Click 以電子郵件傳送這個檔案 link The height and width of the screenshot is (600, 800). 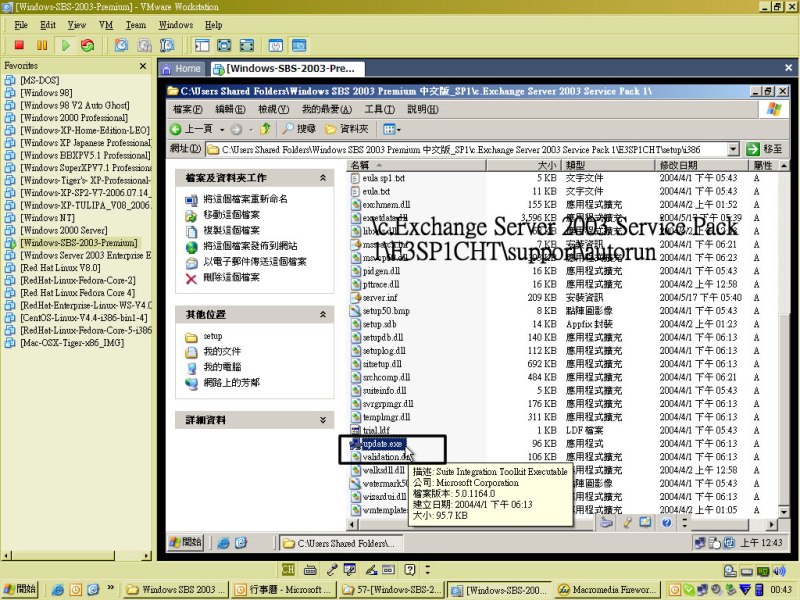255,262
